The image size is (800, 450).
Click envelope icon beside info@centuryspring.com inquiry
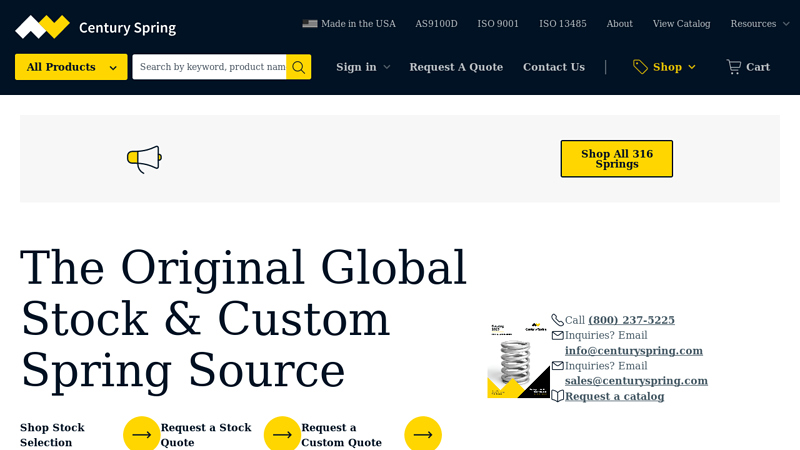(x=558, y=335)
